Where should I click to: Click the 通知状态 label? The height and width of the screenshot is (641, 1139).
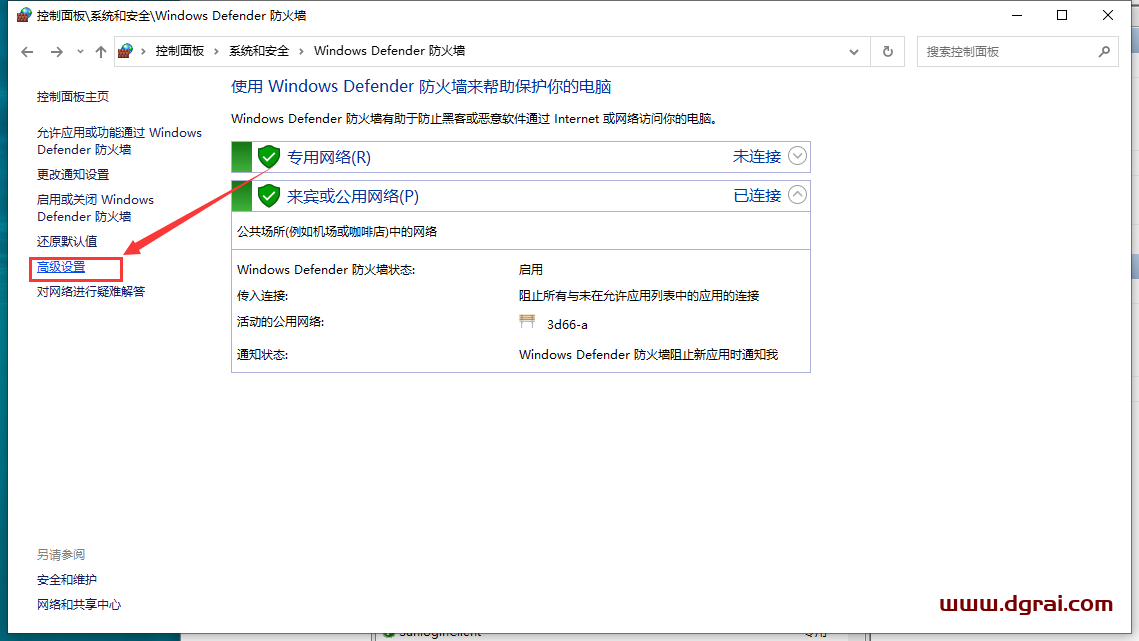click(x=262, y=355)
